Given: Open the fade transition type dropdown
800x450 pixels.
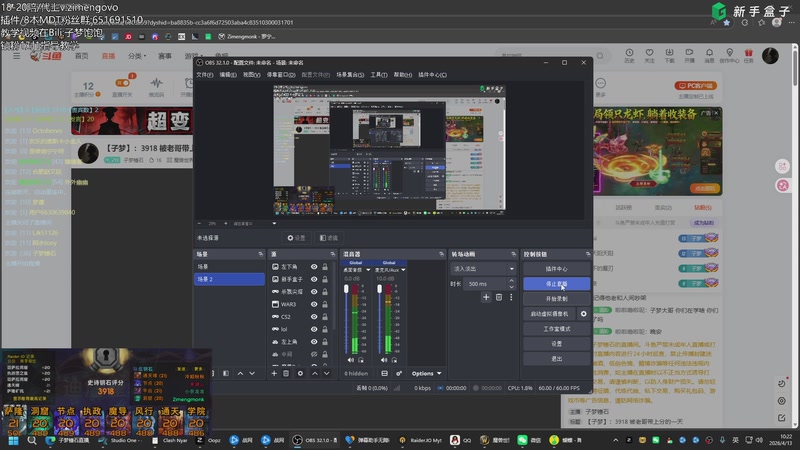Looking at the screenshot, I should pyautogui.click(x=480, y=269).
